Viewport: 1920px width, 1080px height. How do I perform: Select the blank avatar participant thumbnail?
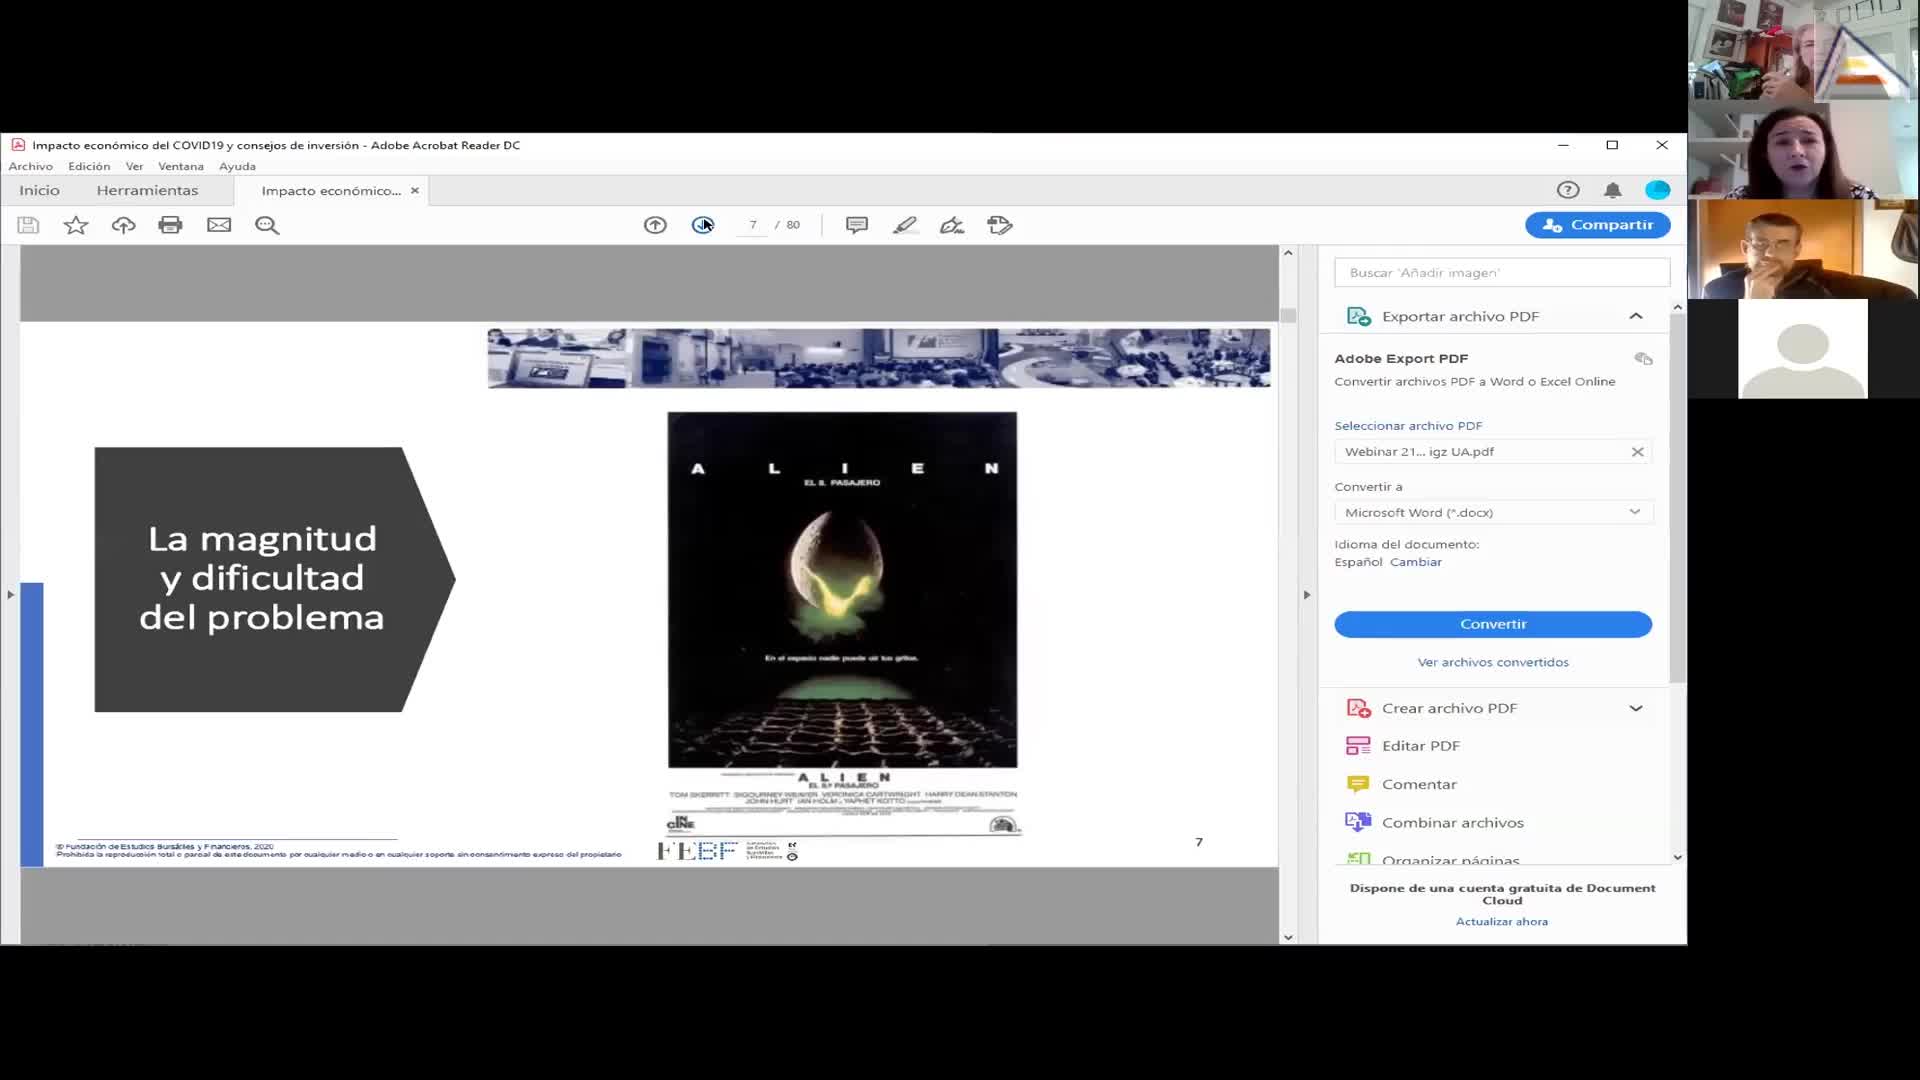(1803, 349)
